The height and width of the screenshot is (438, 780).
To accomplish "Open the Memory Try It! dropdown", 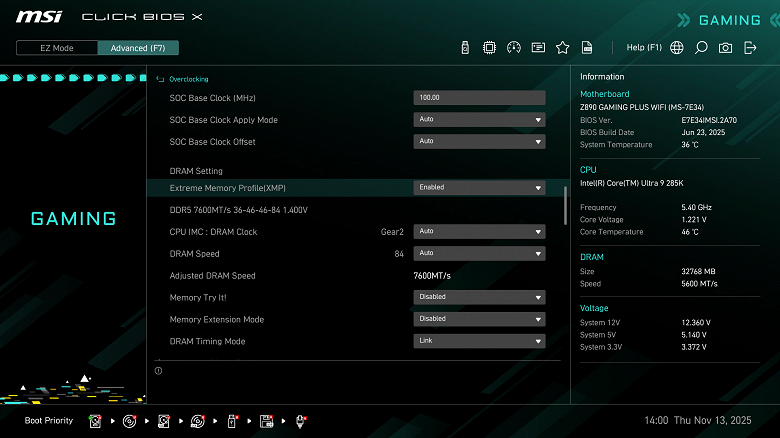I will [x=479, y=297].
